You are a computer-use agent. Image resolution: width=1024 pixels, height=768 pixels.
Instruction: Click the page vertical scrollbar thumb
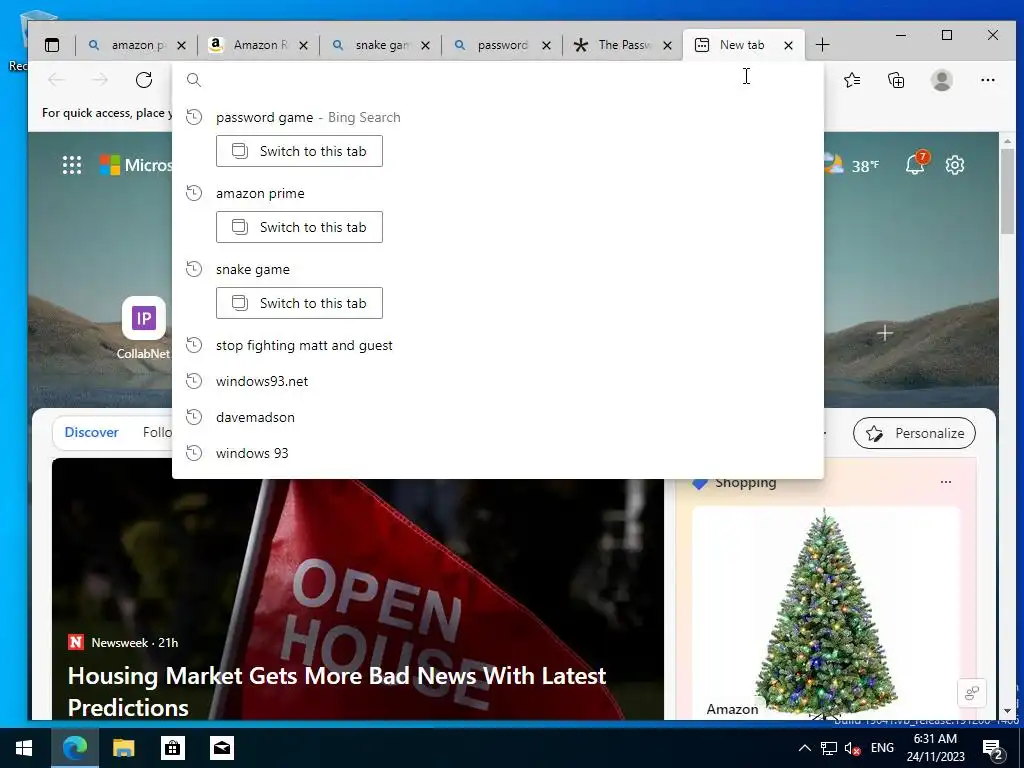coord(1008,191)
